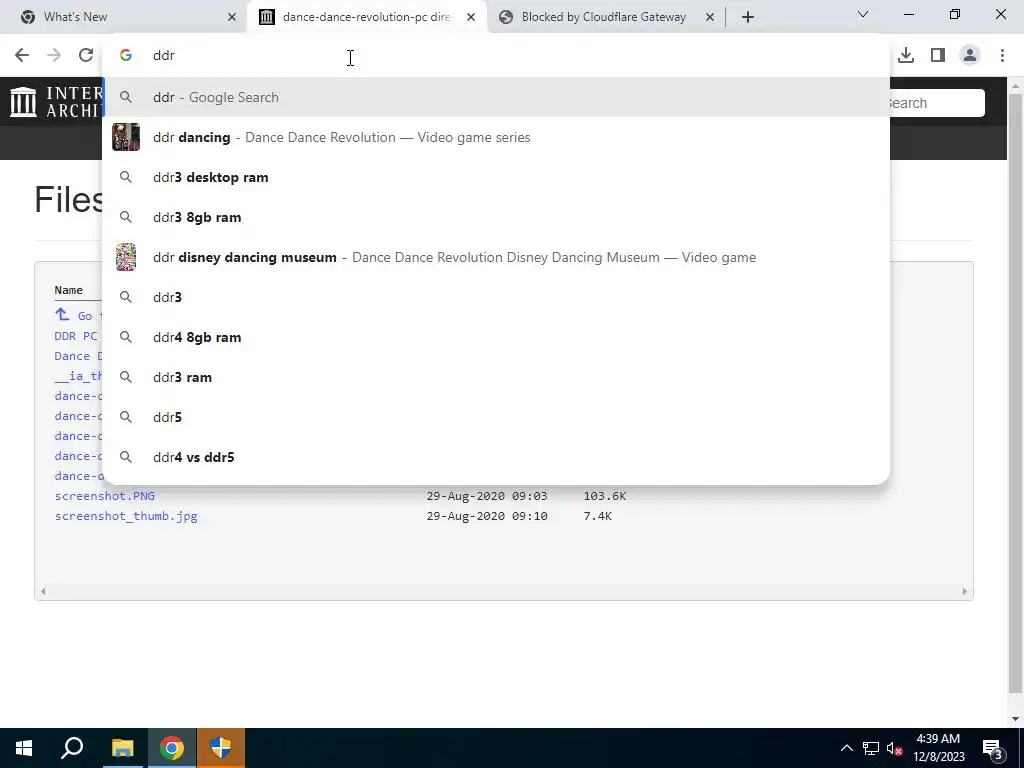Switch to Blocked by Cloudflare Gateway tab
Screen dimensions: 1024x768
coord(603,17)
